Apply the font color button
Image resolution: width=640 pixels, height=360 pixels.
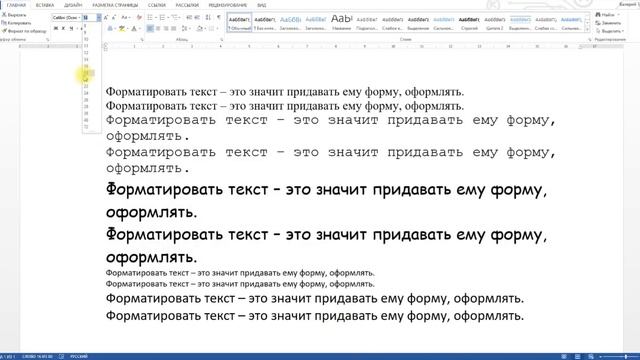(x=134, y=29)
